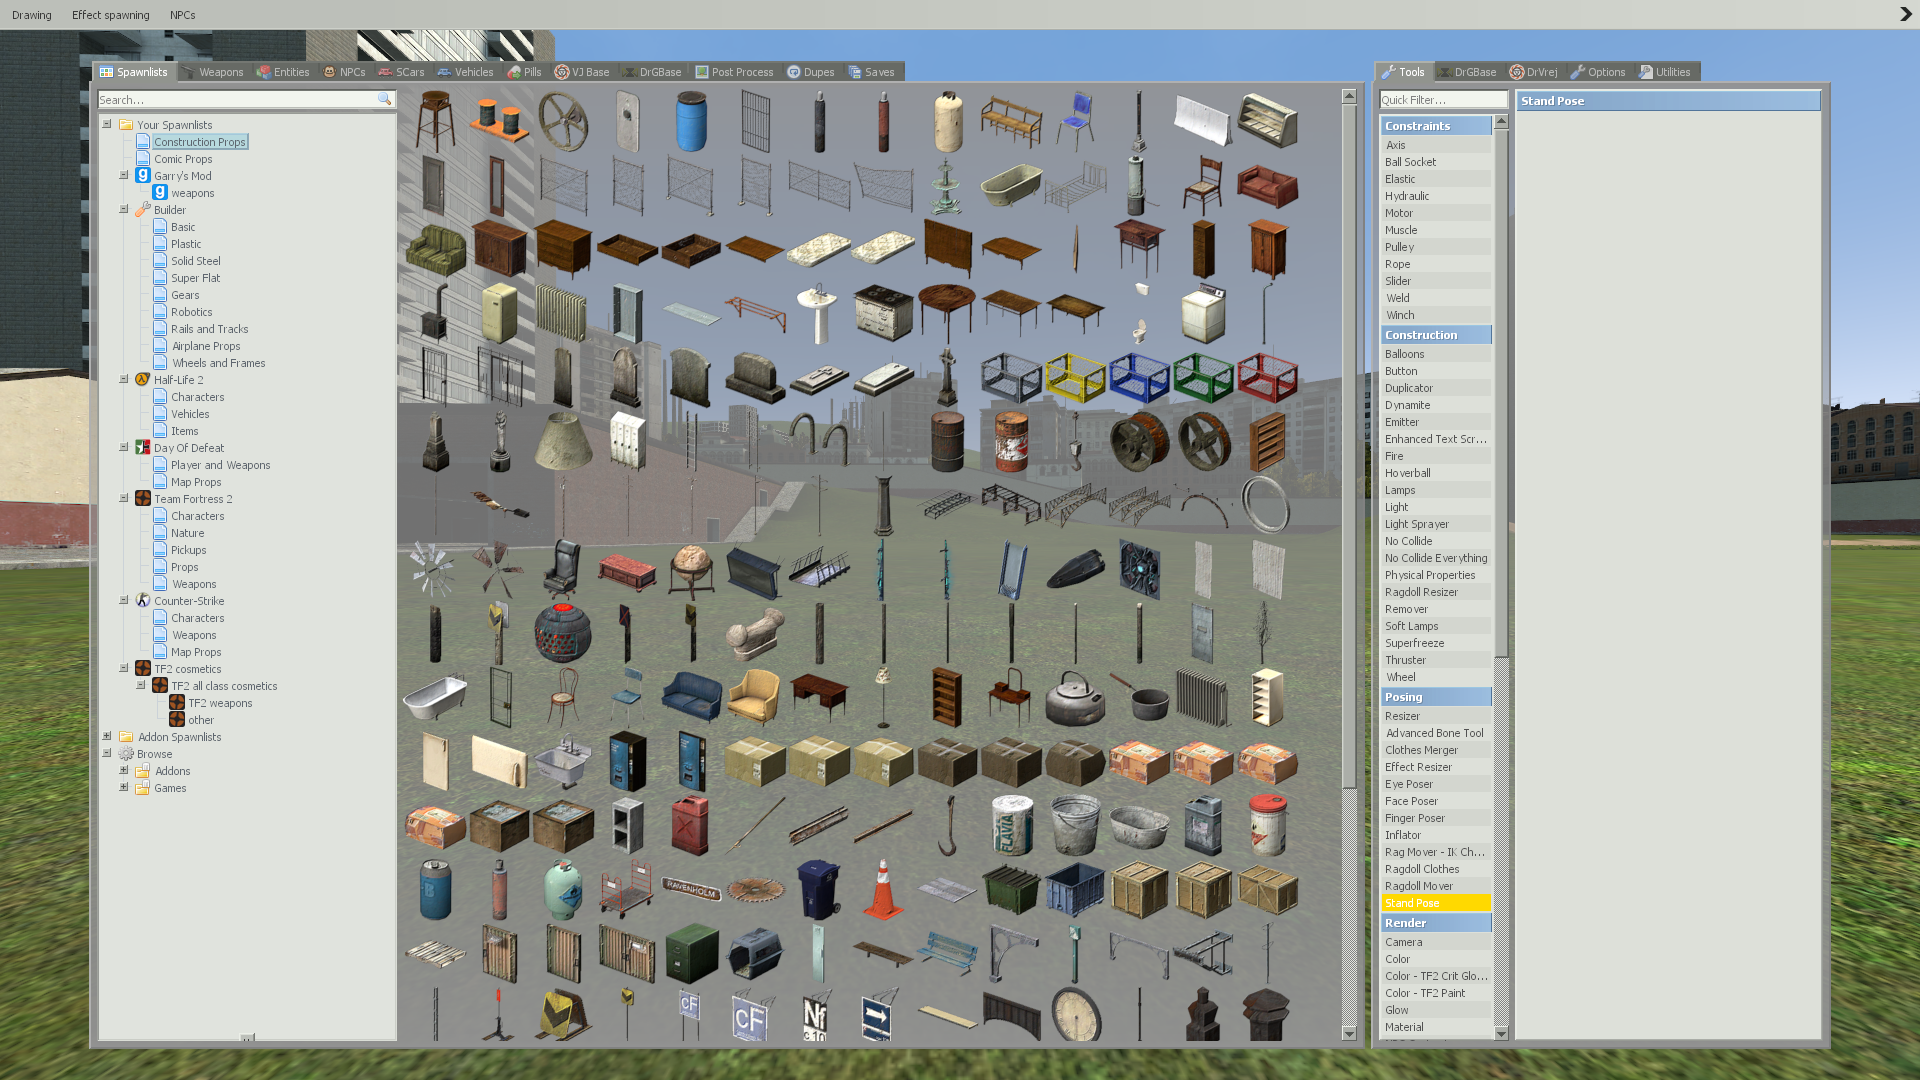Spawn the blue plastic barrel prop
The height and width of the screenshot is (1080, 1920).
(691, 122)
